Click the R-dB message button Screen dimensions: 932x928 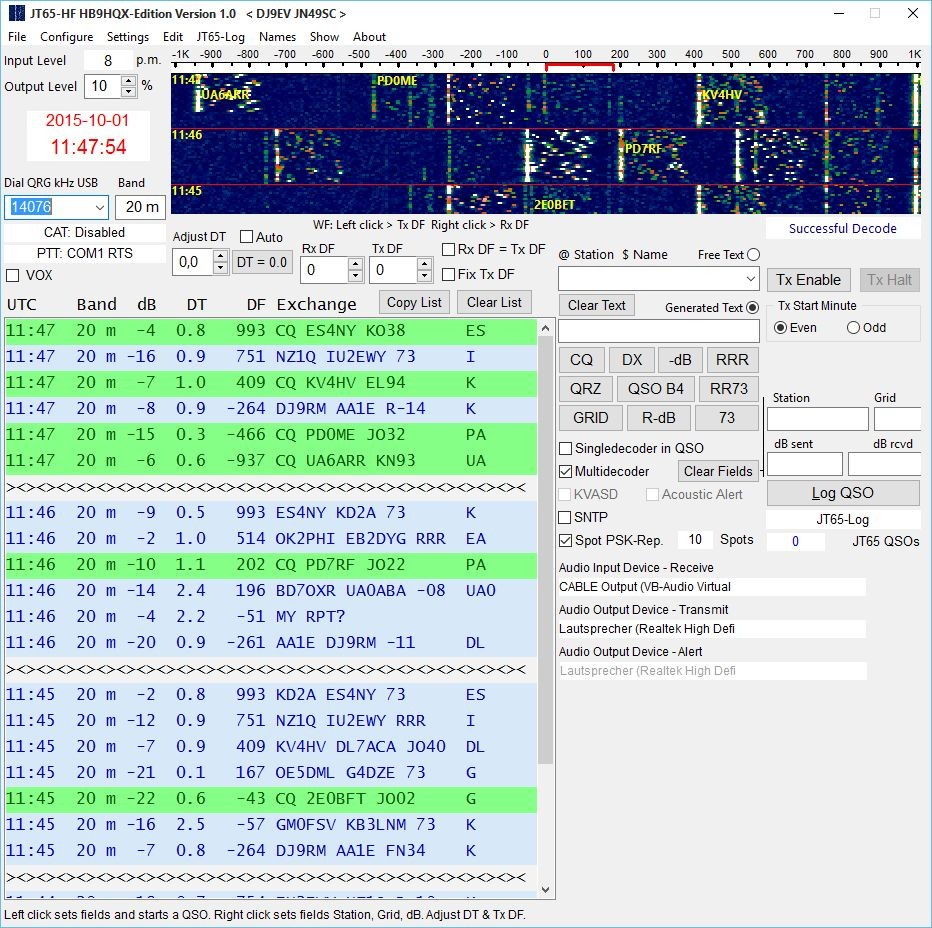pos(659,418)
